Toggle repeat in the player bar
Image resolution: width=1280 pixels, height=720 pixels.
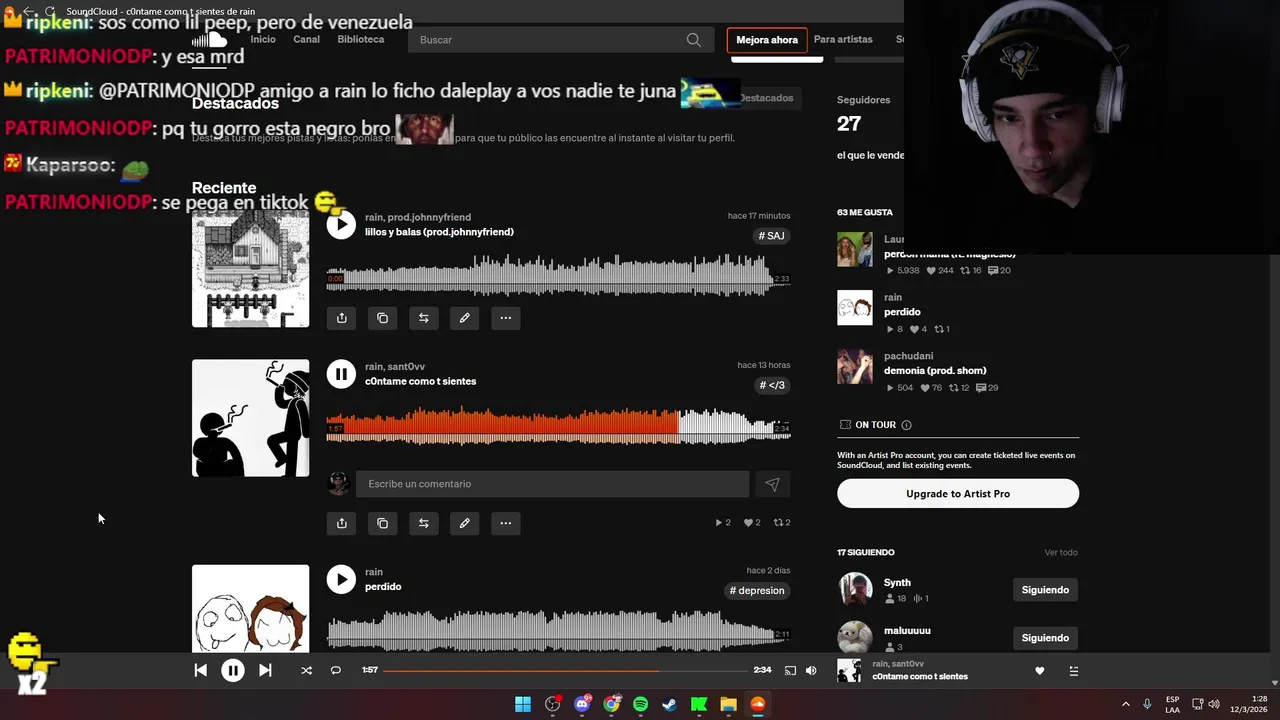click(336, 671)
